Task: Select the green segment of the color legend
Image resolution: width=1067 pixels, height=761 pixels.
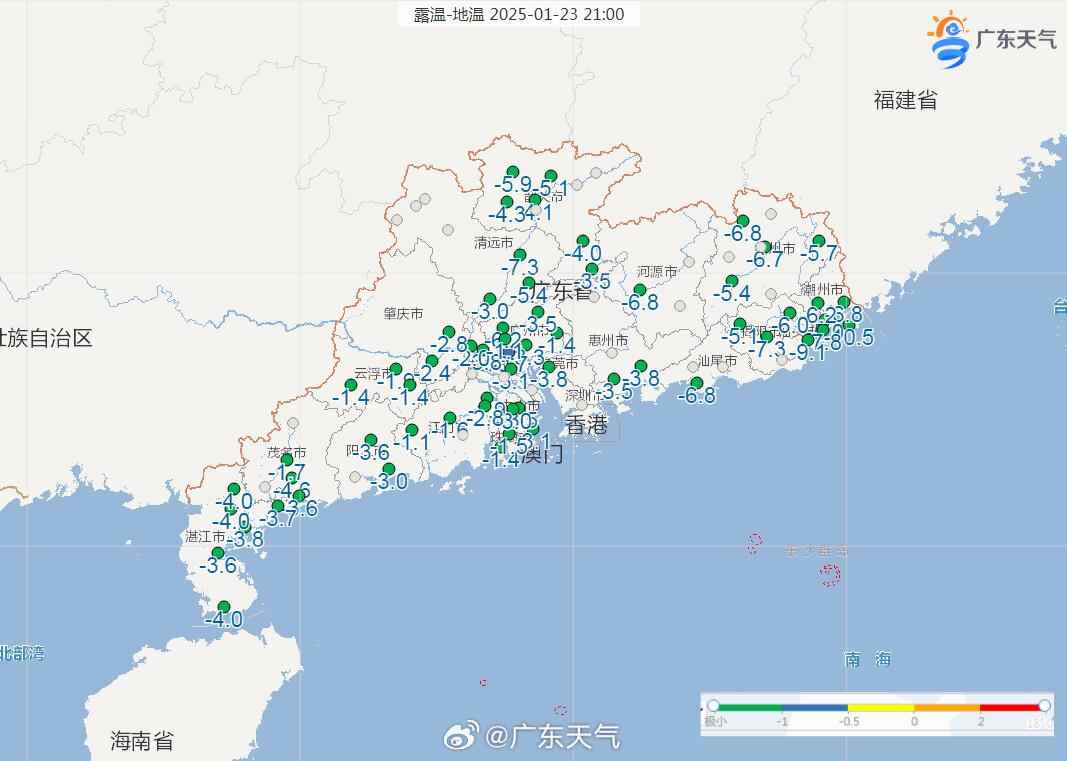Action: coord(750,707)
